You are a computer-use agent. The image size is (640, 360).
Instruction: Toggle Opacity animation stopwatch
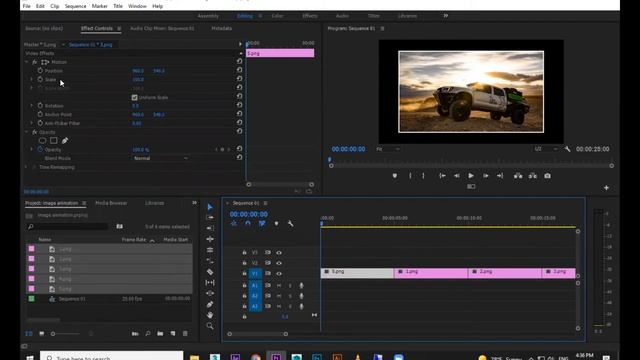(40, 149)
